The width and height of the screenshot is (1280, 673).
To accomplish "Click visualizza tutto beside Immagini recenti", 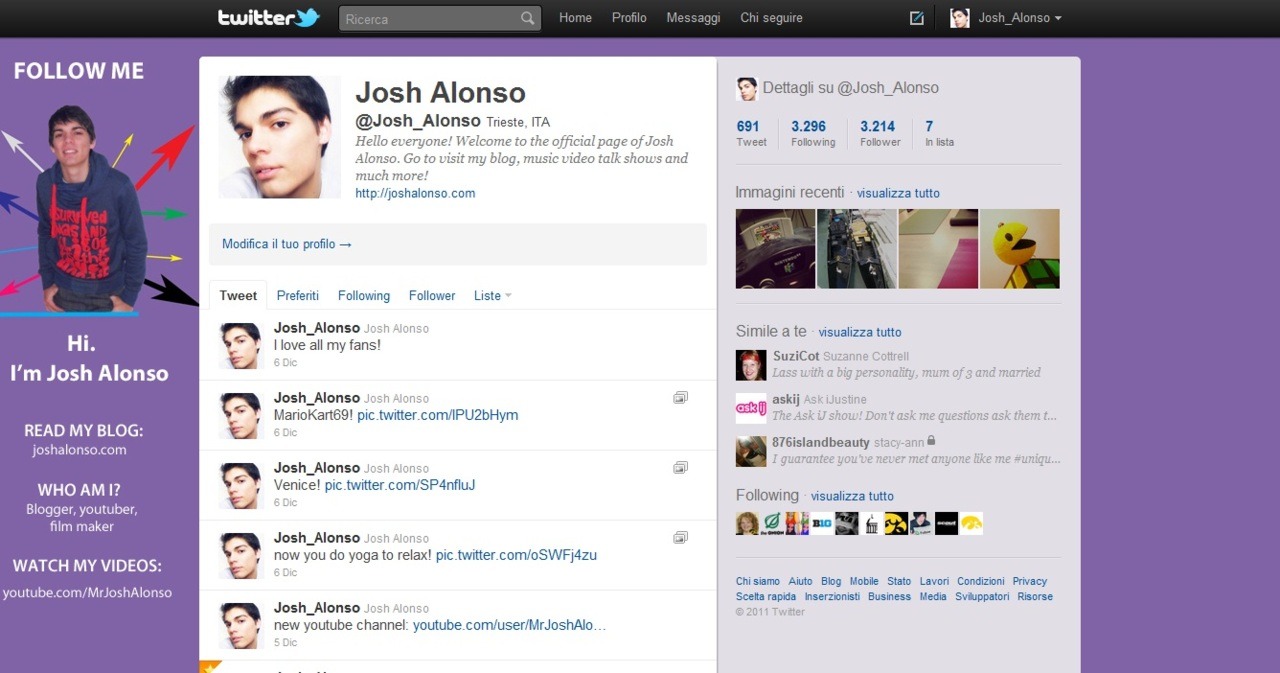I will (898, 193).
